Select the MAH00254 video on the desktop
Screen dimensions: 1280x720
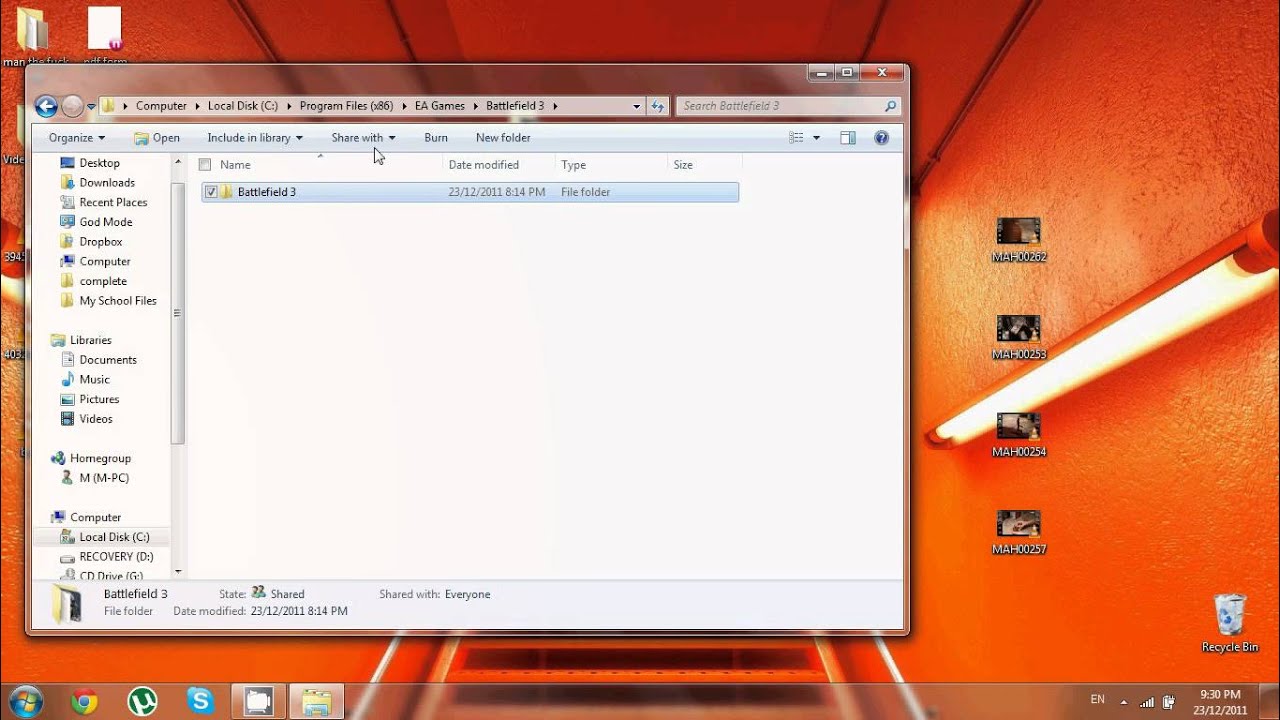(x=1019, y=435)
